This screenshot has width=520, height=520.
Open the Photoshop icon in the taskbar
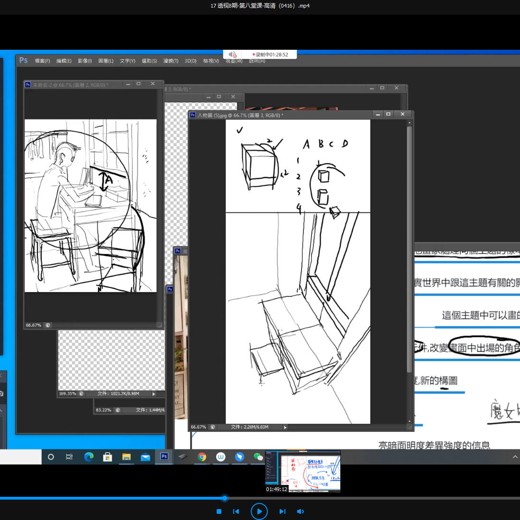tap(164, 456)
